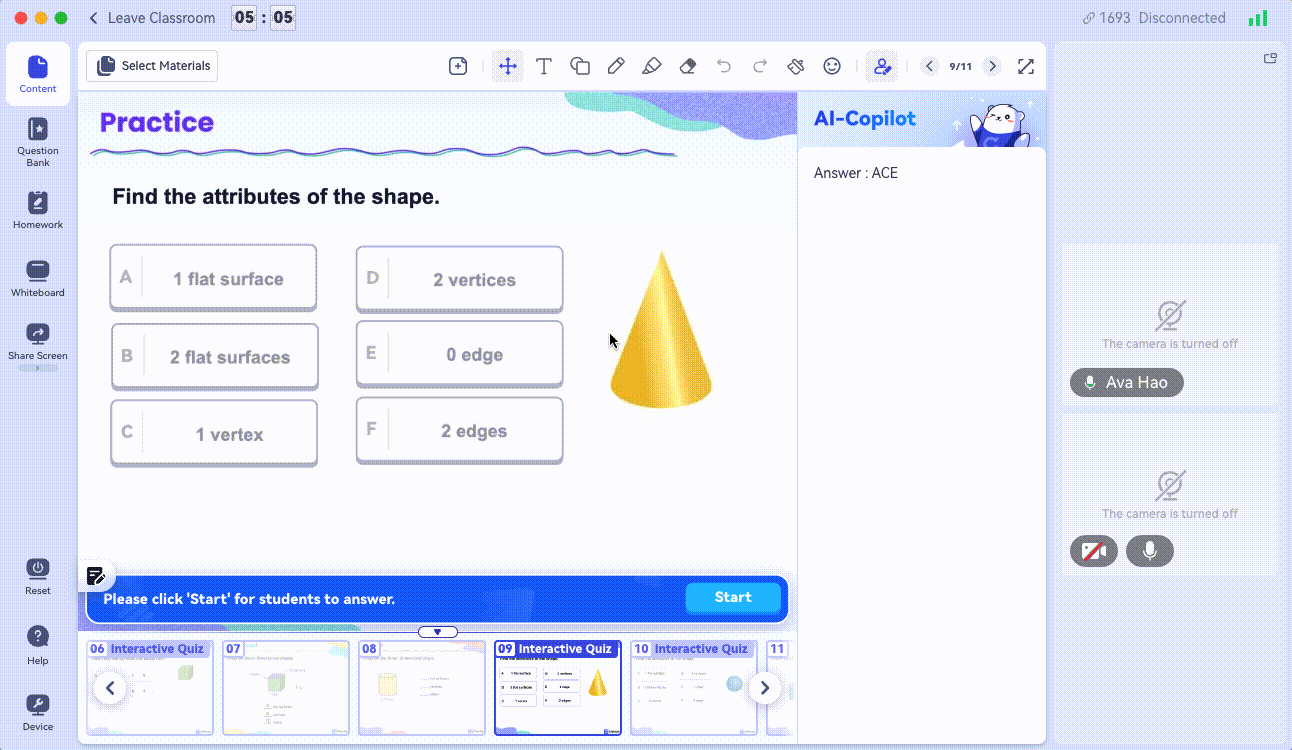1292x750 pixels.
Task: Clear the board with the broom icon
Action: pyautogui.click(x=796, y=66)
